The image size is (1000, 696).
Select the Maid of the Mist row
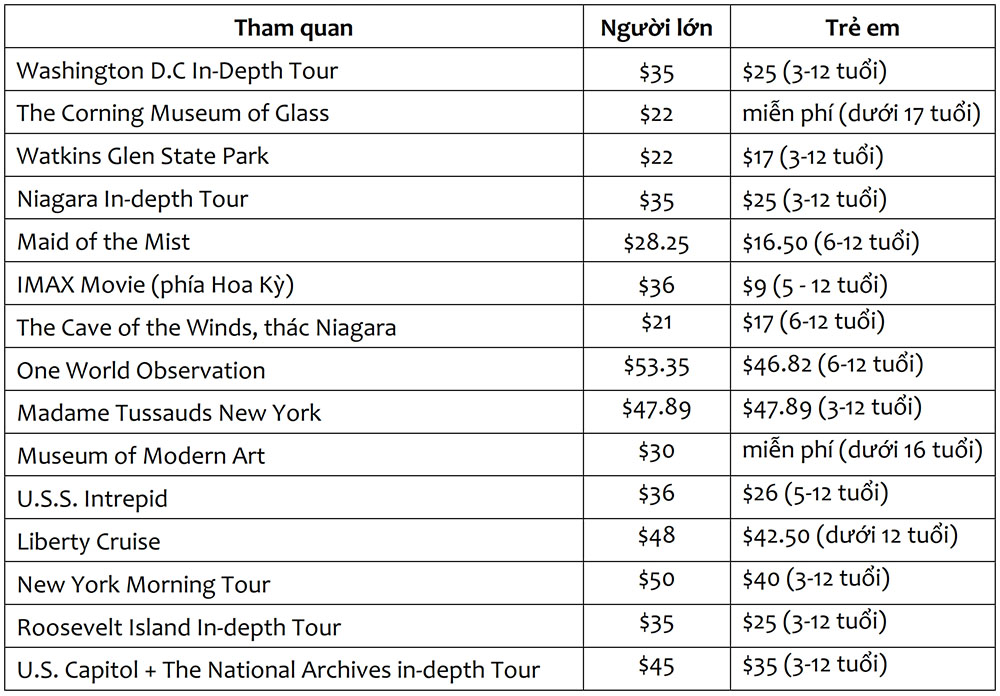point(500,241)
